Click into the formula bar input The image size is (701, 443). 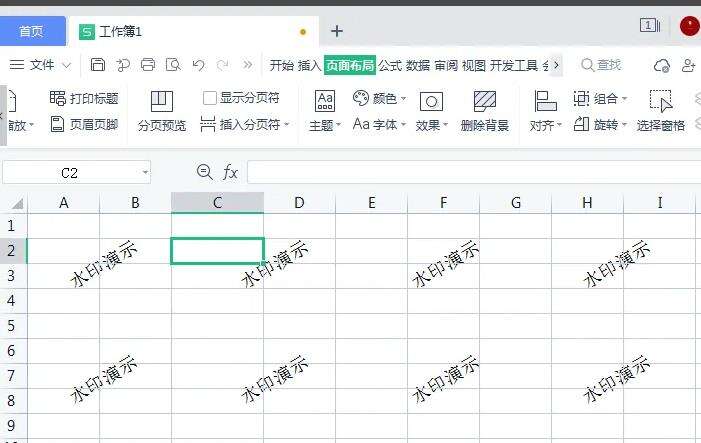click(474, 173)
